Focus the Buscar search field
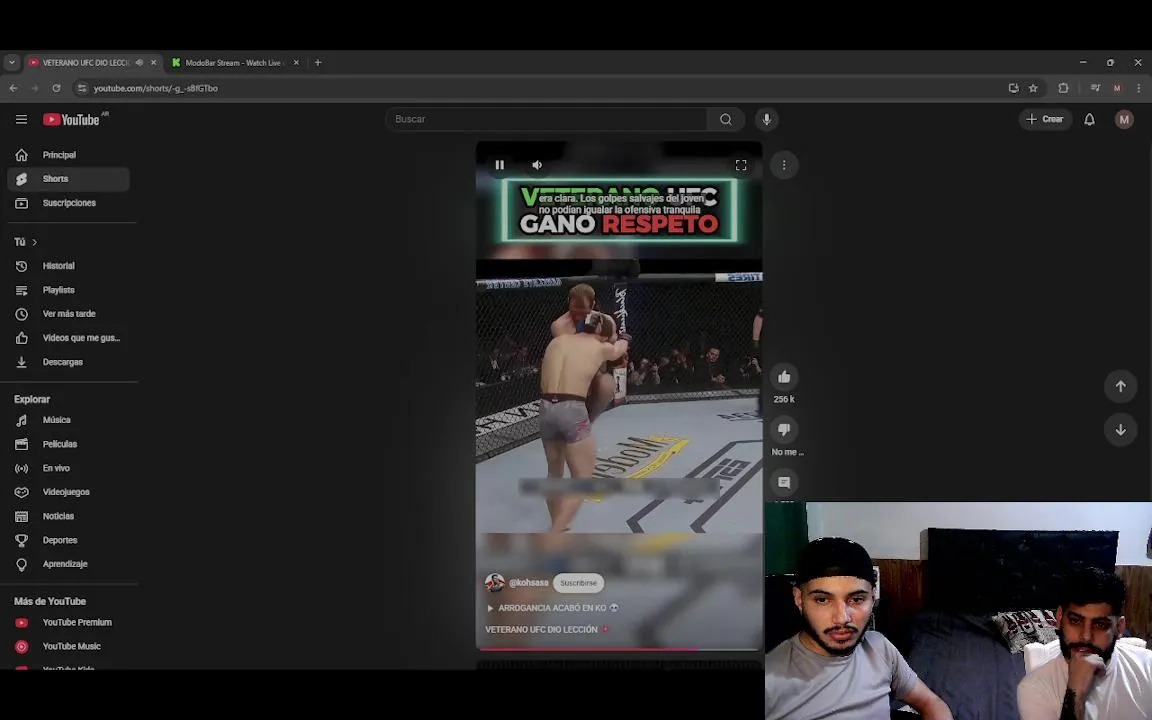Viewport: 1152px width, 720px height. click(x=546, y=119)
